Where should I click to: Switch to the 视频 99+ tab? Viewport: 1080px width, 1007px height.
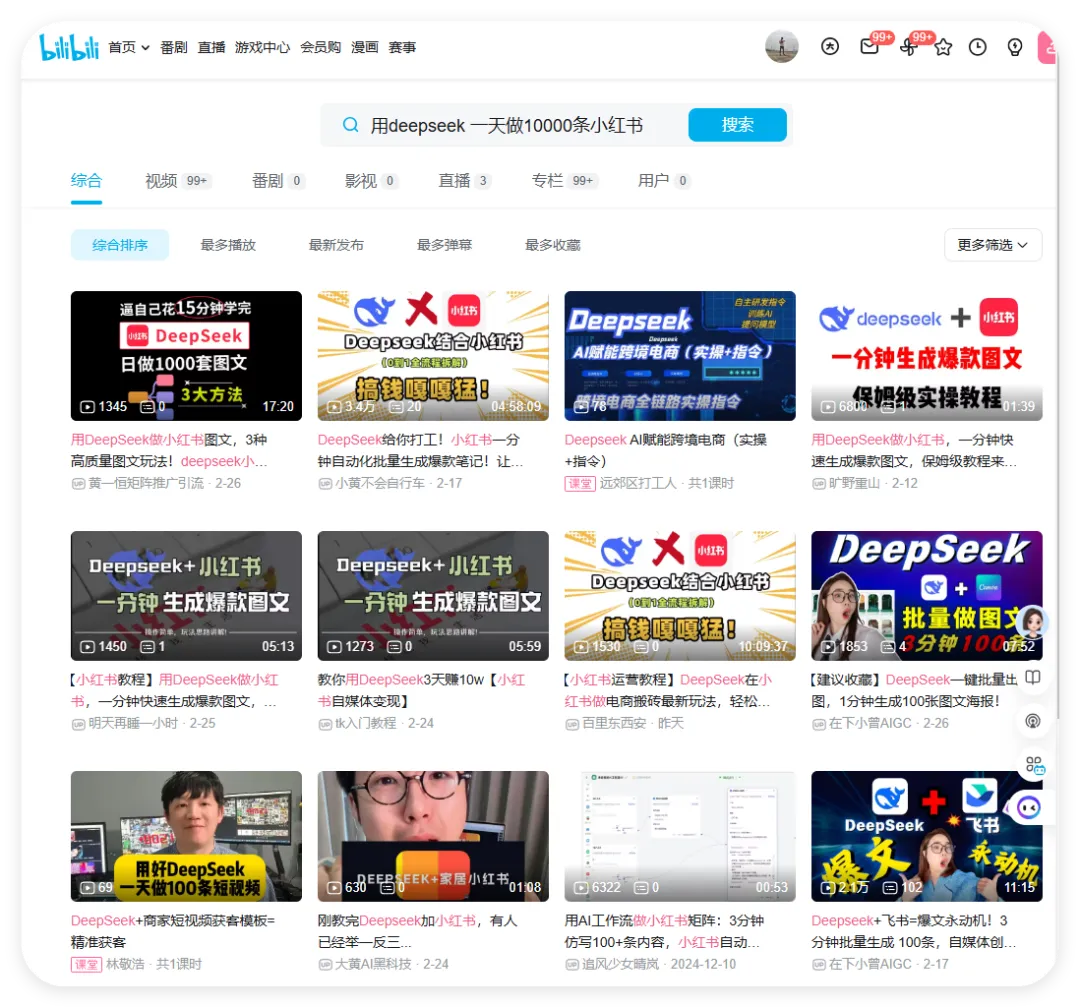click(x=178, y=180)
